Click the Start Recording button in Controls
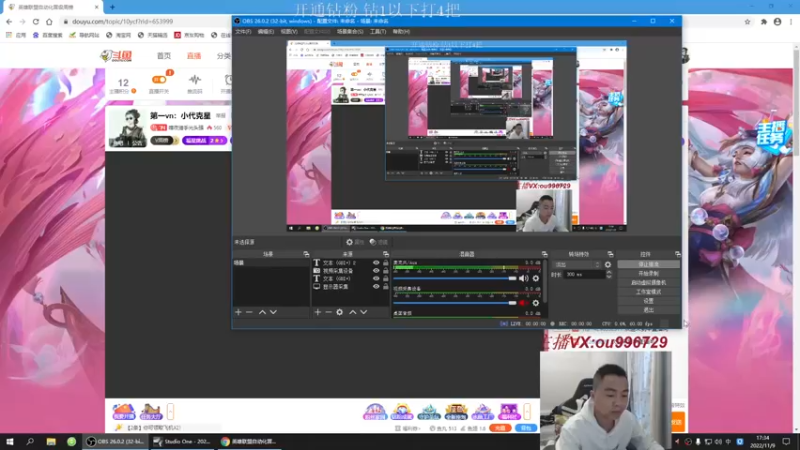This screenshot has width=800, height=450. [648, 273]
